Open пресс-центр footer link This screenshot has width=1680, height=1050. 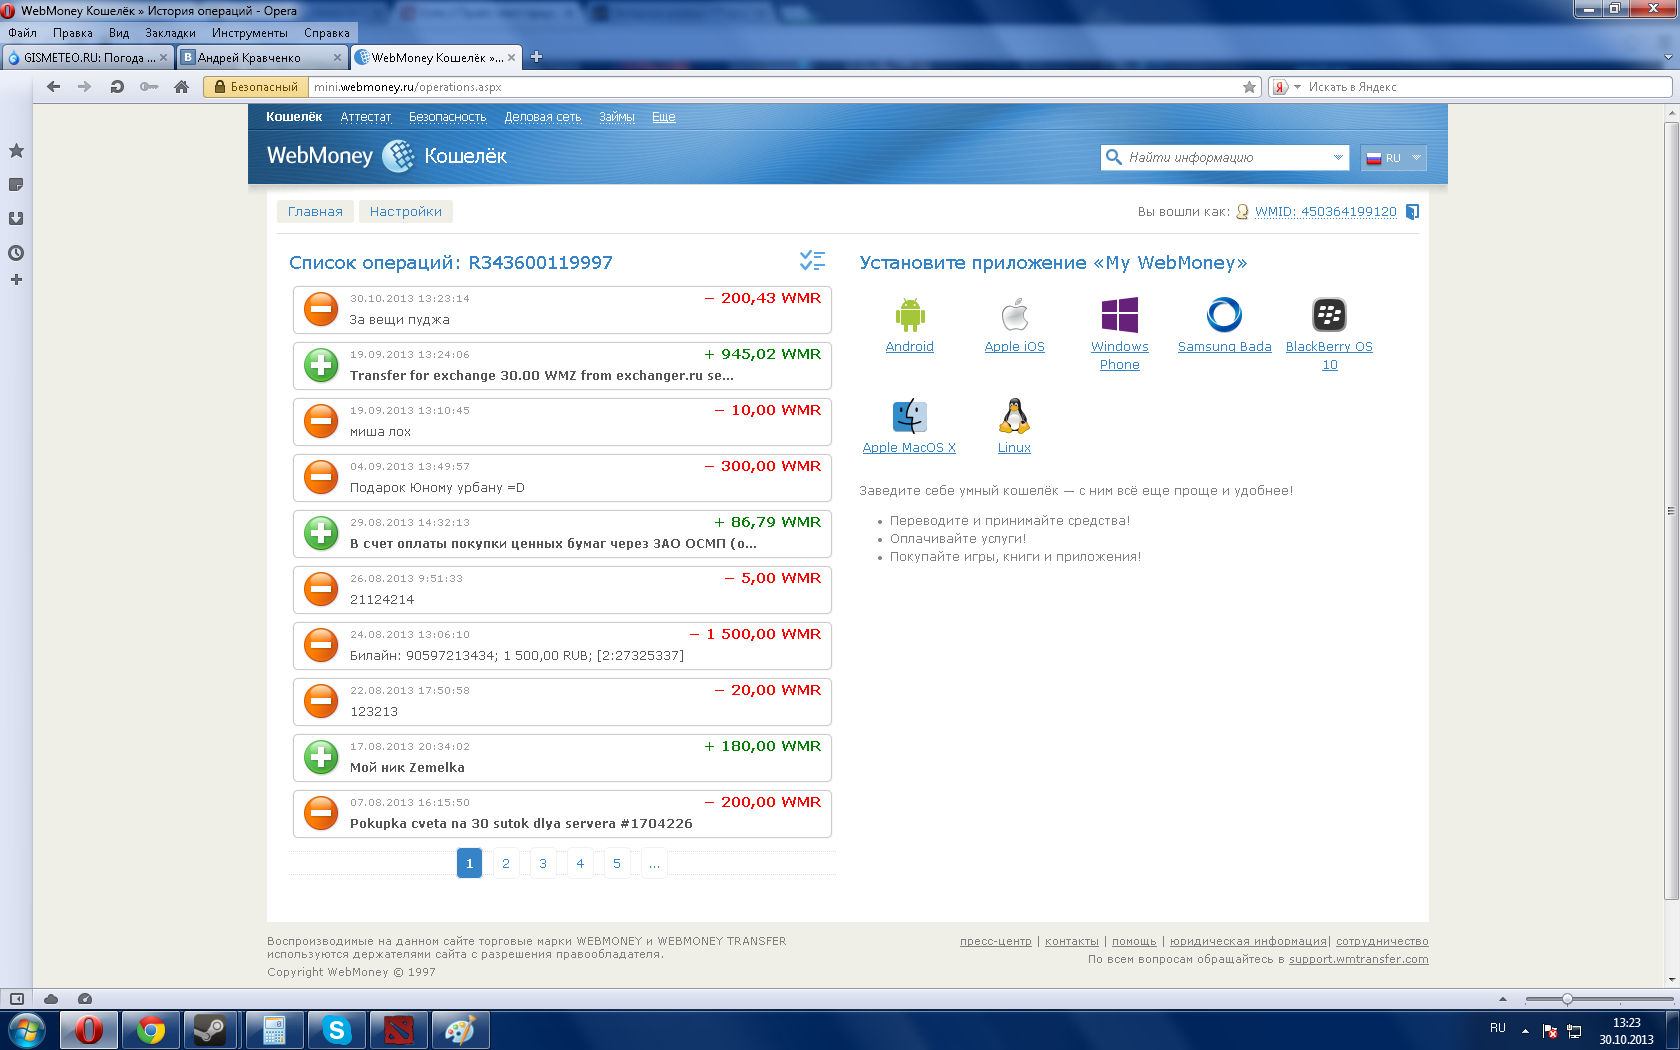[995, 941]
